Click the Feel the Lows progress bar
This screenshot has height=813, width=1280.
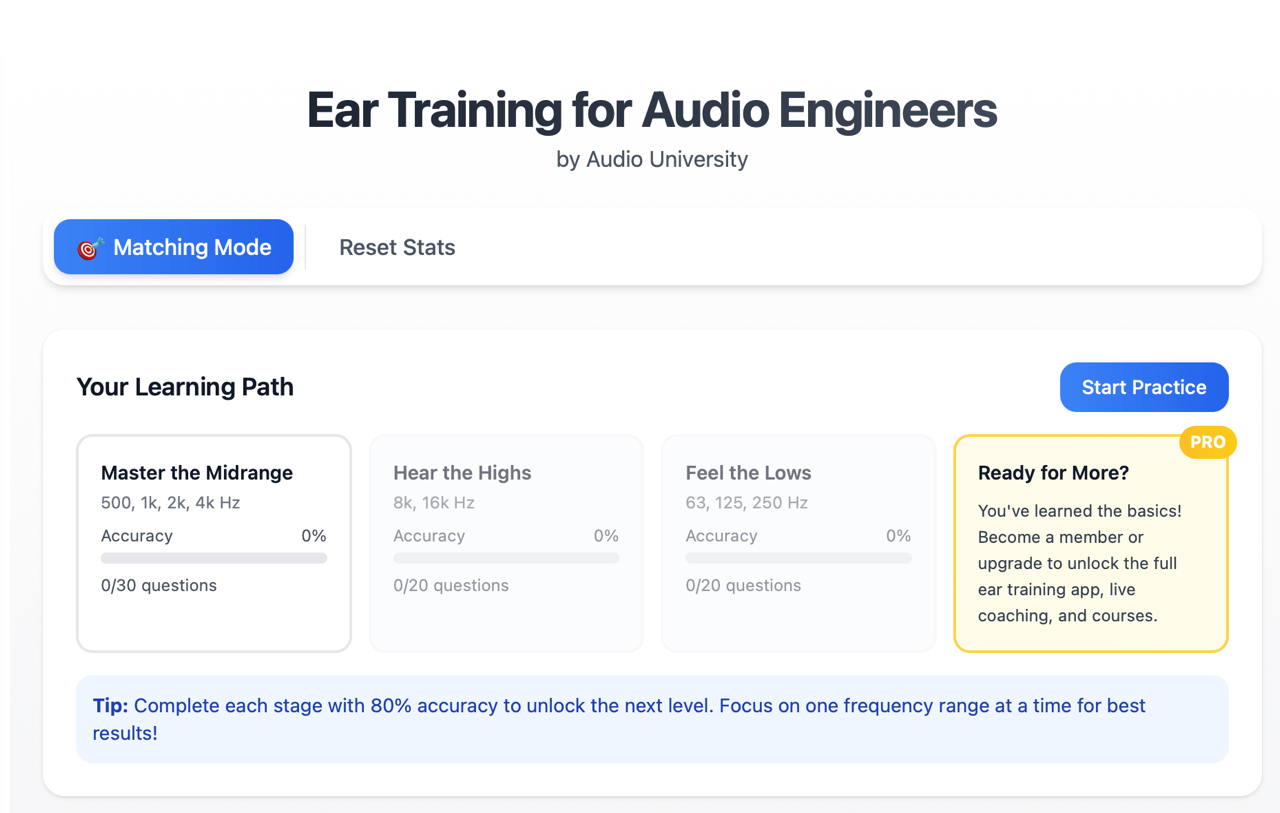tap(798, 558)
